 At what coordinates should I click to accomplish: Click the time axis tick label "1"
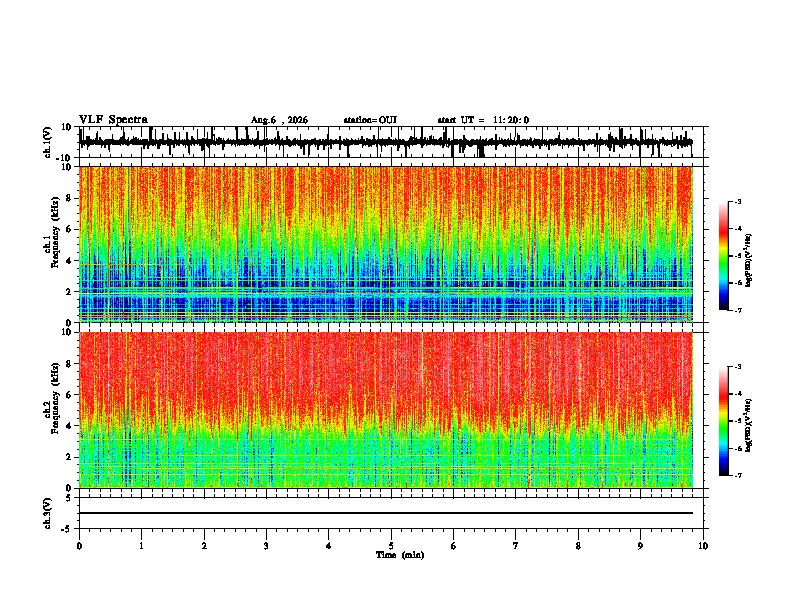pos(141,546)
